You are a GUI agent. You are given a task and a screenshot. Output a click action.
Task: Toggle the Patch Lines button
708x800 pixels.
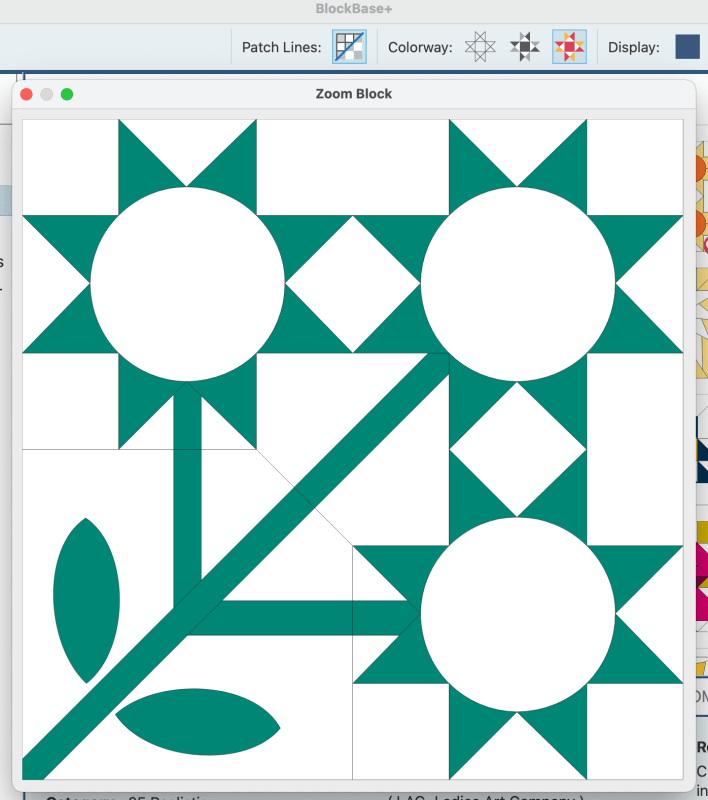tap(349, 47)
